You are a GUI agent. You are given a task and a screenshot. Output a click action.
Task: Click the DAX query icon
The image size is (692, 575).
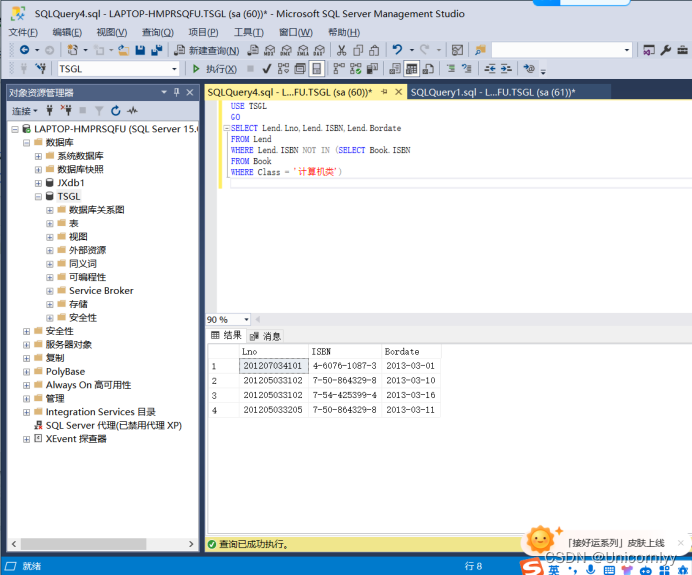320,50
